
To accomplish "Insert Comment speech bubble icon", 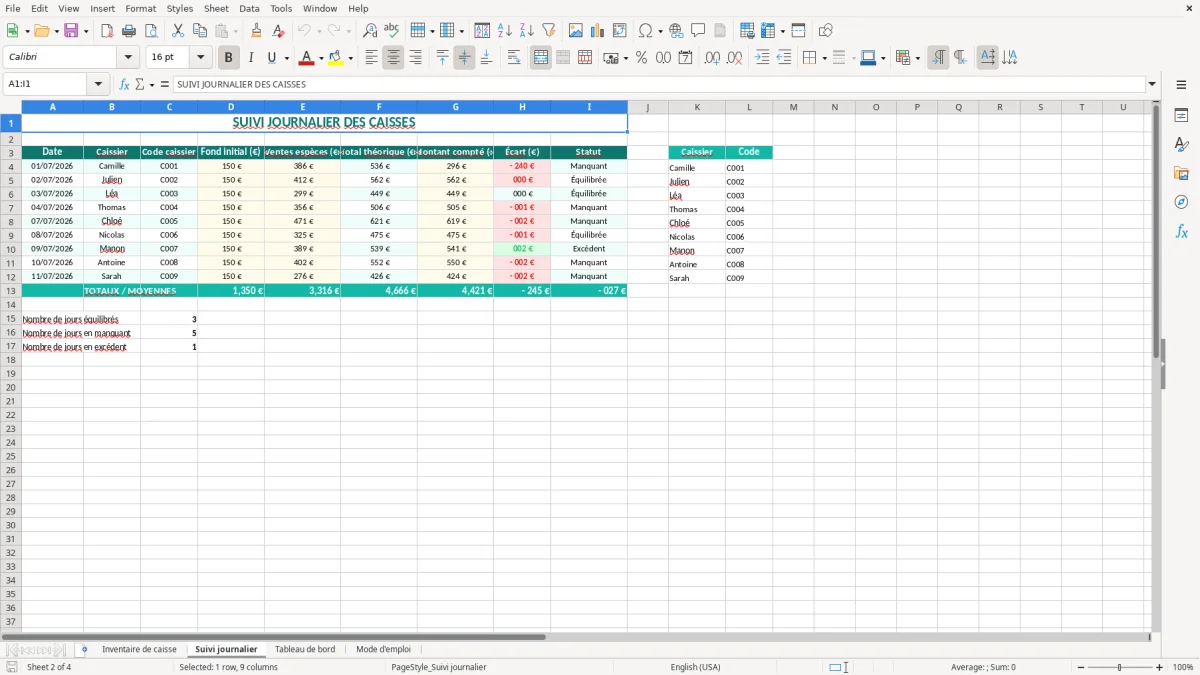I will click(x=698, y=31).
